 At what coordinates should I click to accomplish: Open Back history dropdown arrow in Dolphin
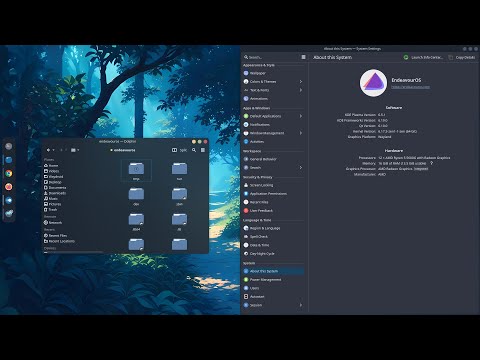click(x=53, y=150)
